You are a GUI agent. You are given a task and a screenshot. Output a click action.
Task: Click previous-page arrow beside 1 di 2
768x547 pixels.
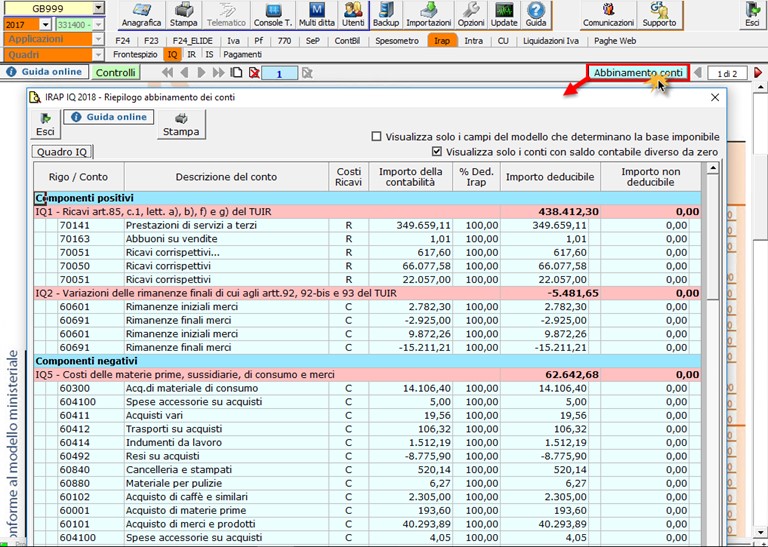pyautogui.click(x=698, y=73)
